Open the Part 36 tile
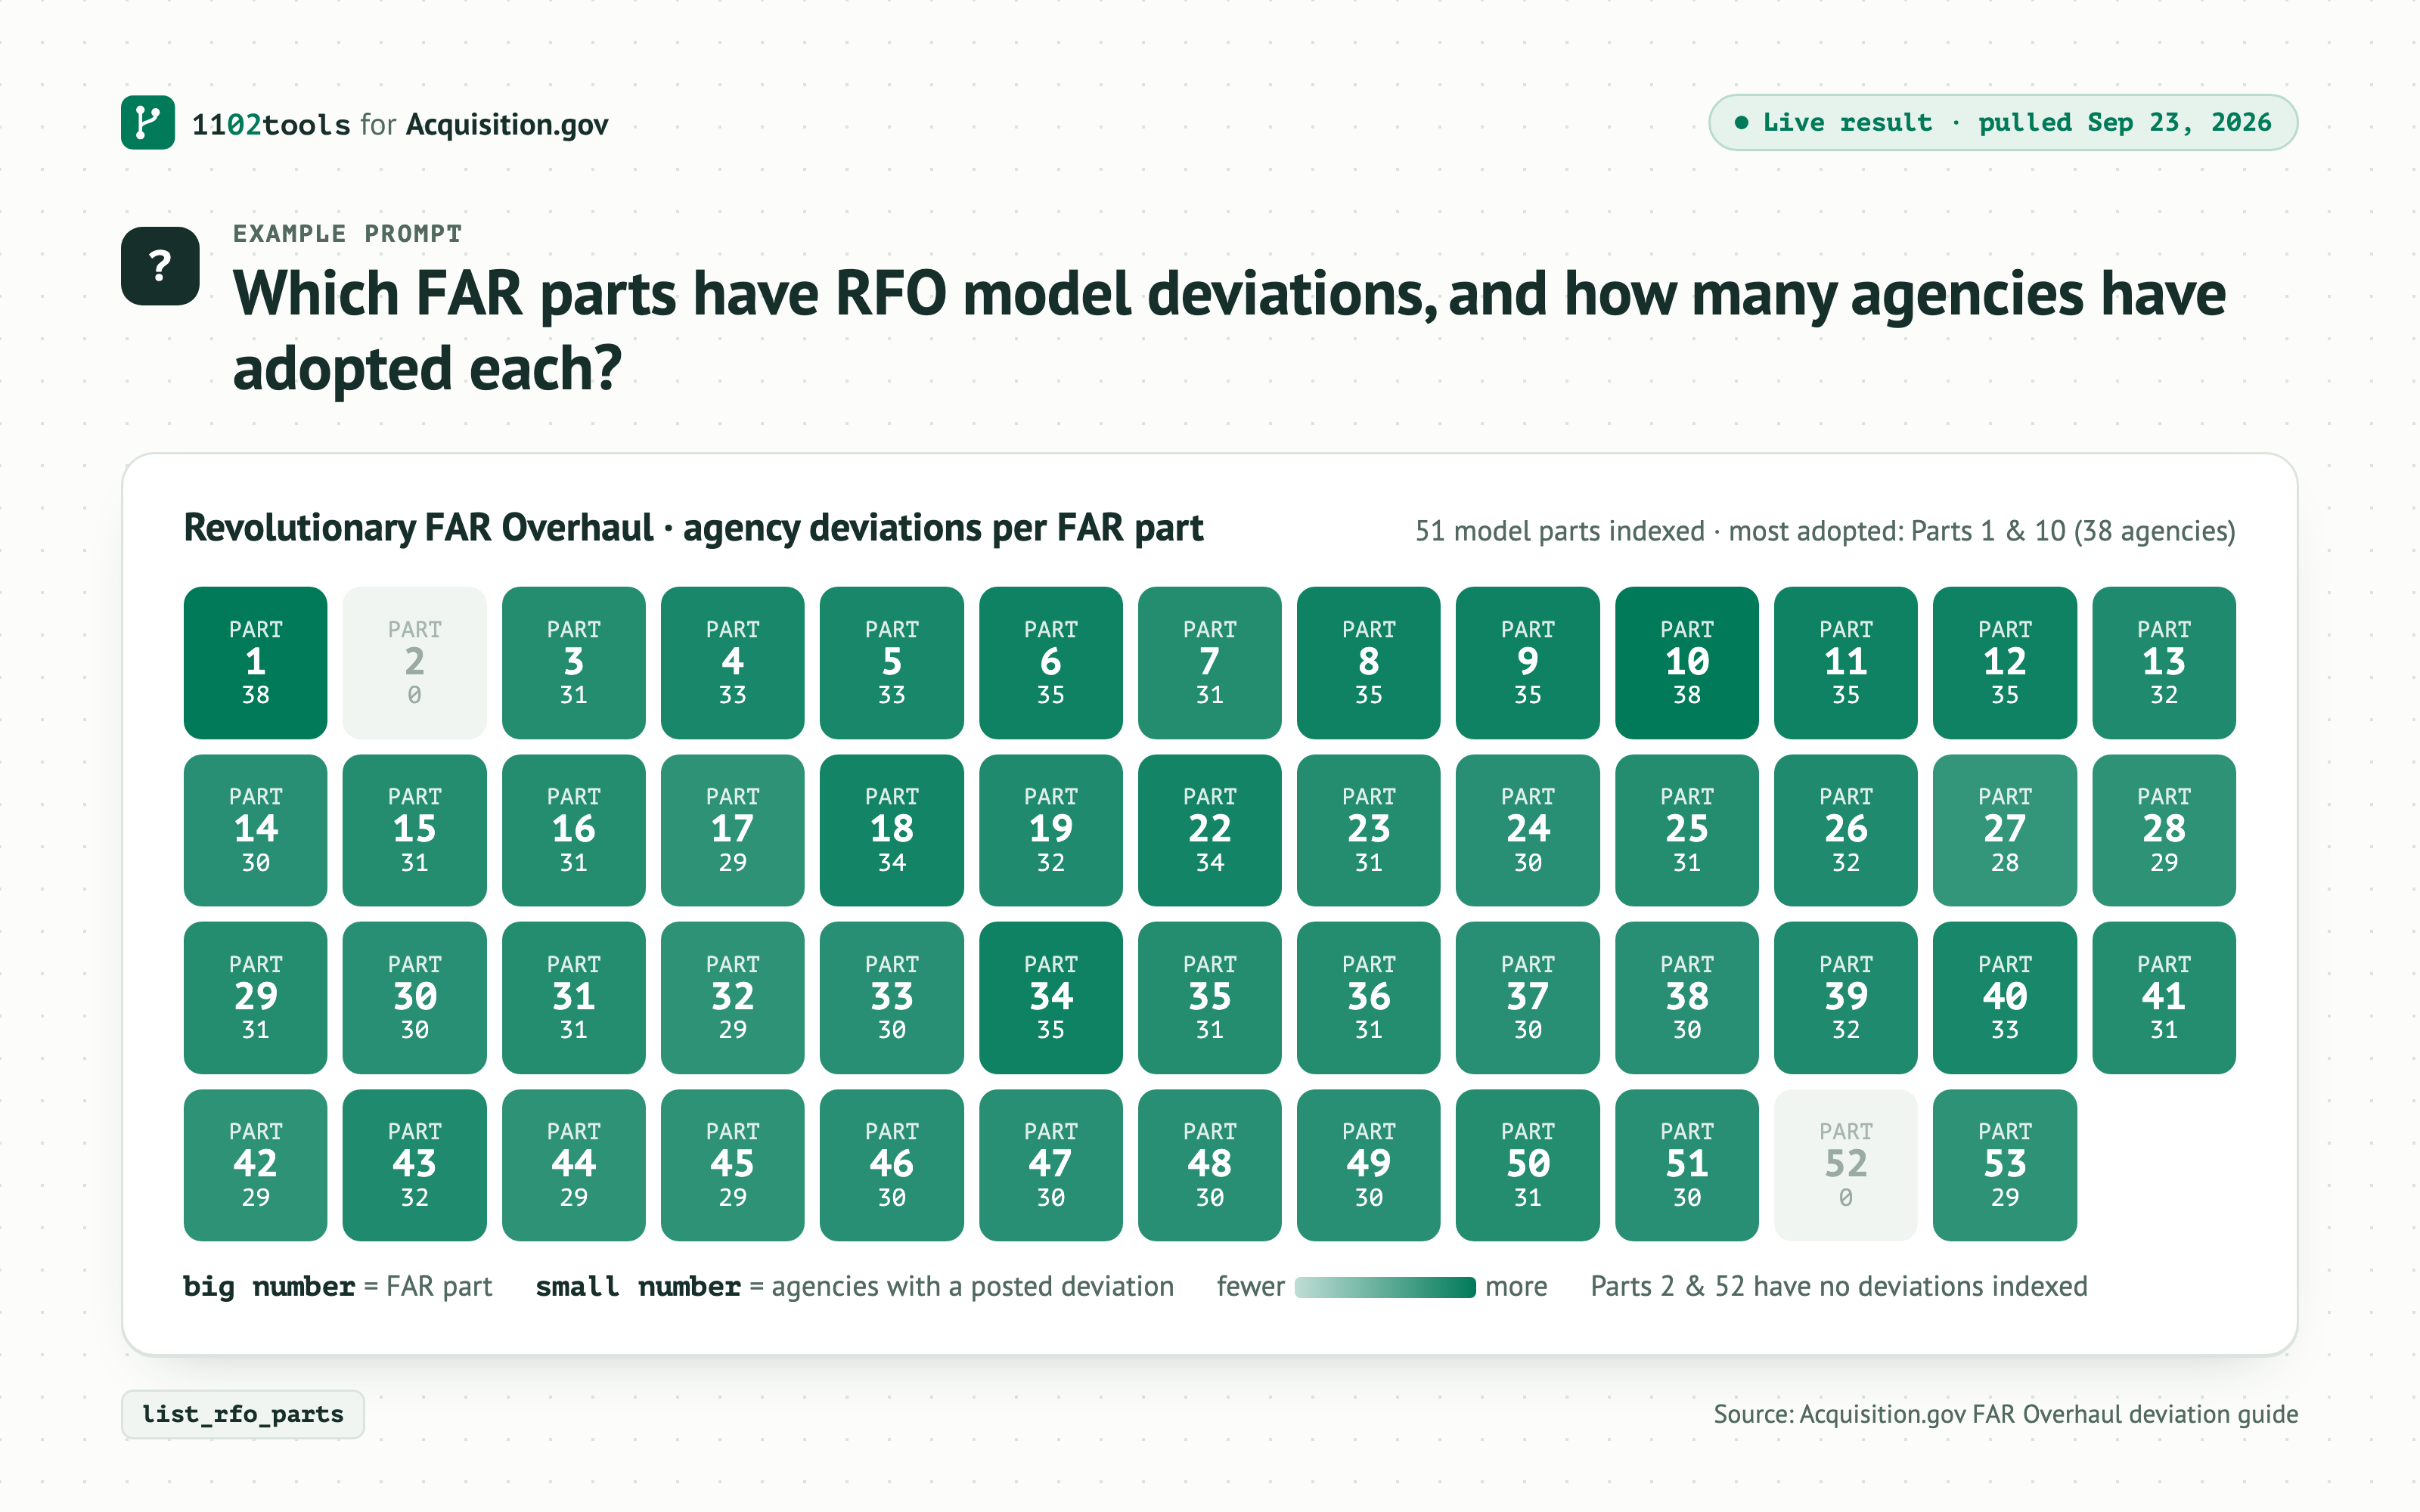2420x1512 pixels. coord(1369,998)
